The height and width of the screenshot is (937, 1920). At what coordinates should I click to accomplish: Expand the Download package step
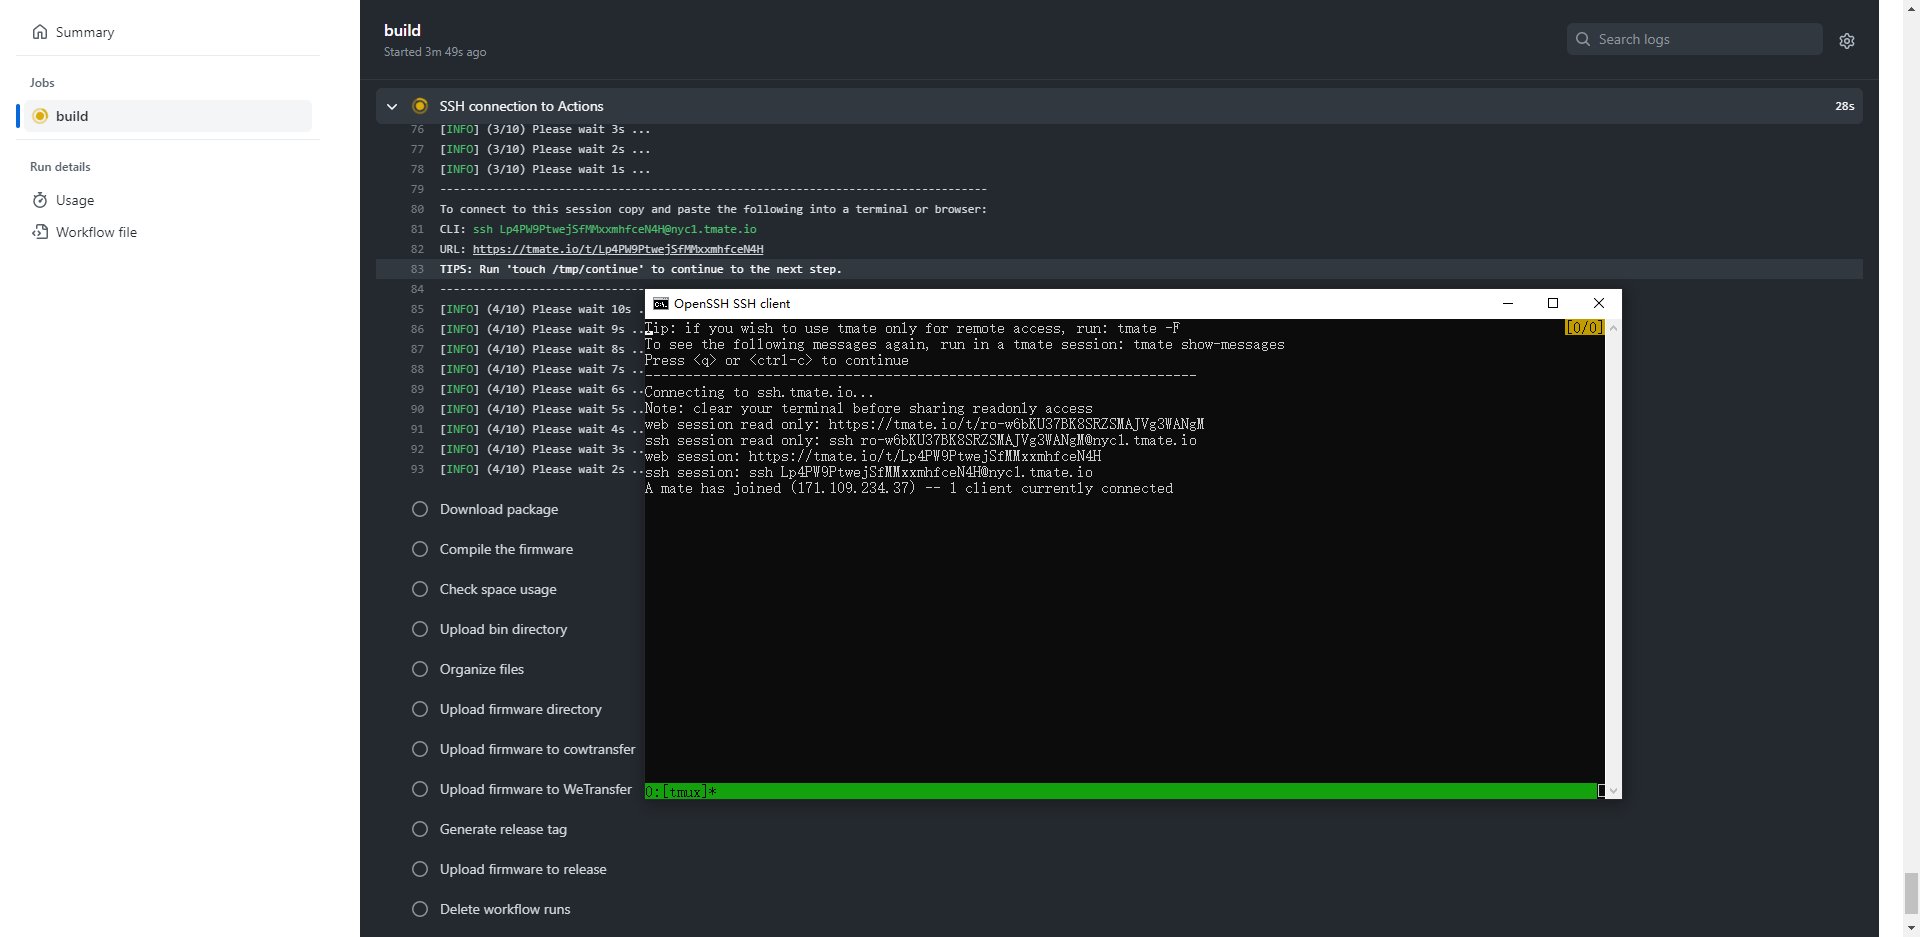499,509
